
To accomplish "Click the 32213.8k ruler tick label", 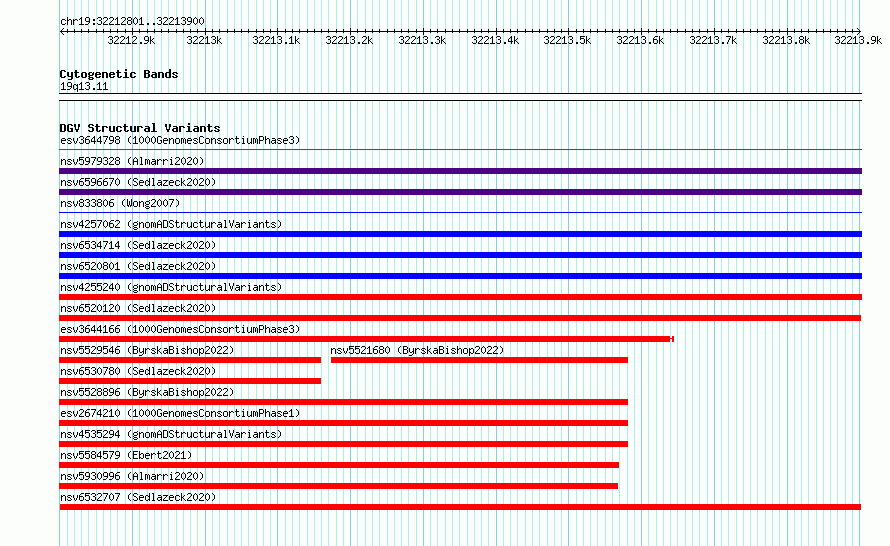I will [x=786, y=40].
